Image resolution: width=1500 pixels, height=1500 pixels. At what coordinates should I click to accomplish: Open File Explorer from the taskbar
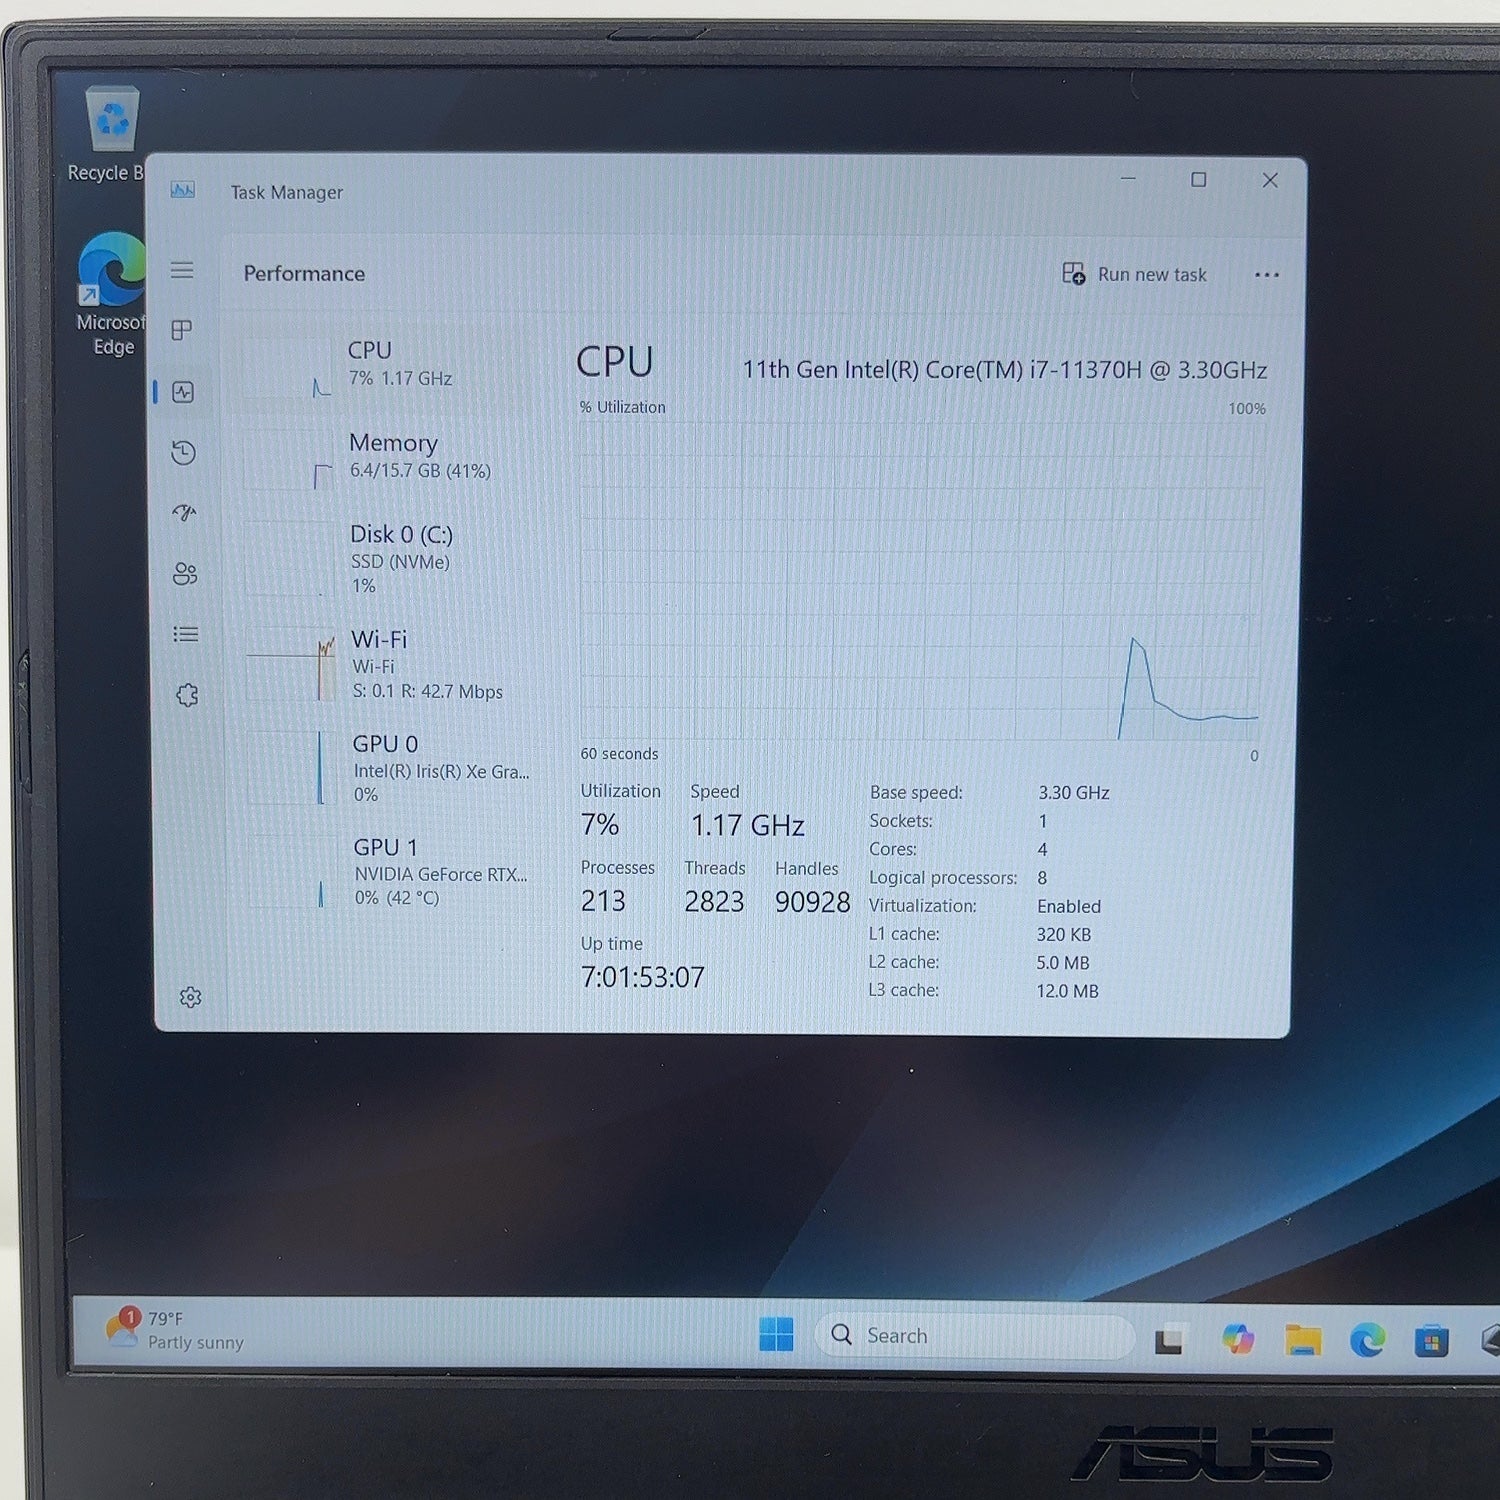point(1303,1339)
